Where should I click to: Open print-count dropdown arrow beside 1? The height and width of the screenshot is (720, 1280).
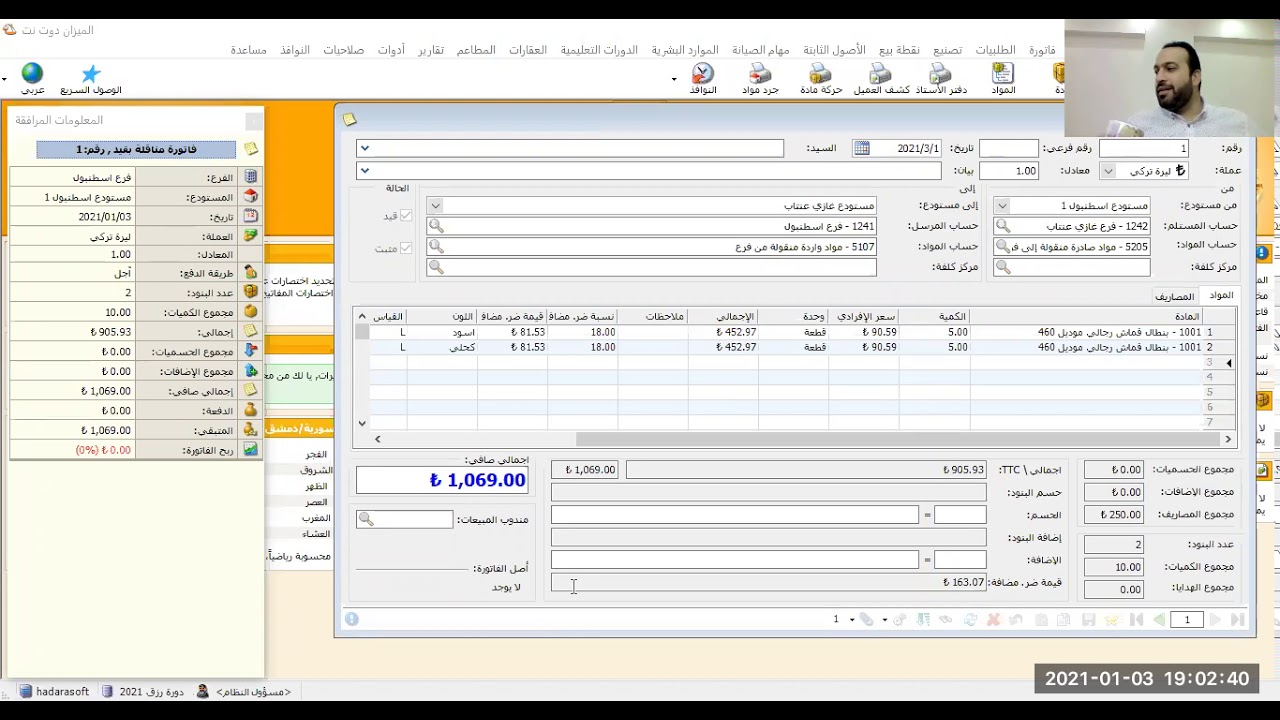852,620
